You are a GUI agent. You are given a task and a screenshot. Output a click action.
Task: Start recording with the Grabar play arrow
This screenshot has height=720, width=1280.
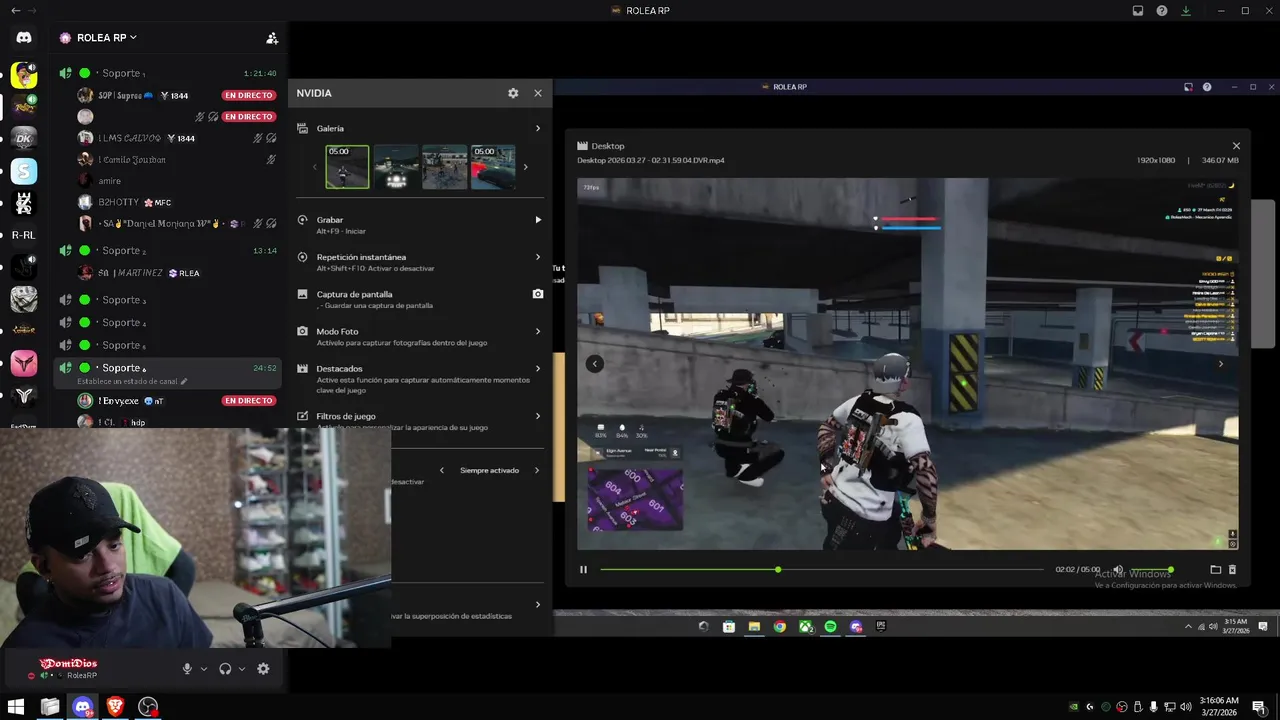point(538,220)
